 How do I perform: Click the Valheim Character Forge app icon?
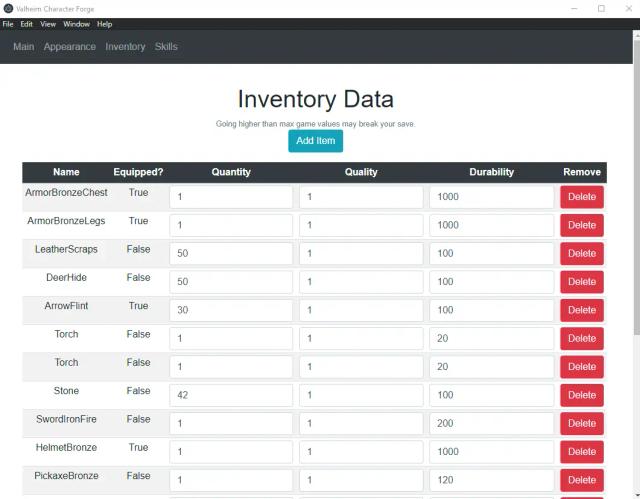8,9
